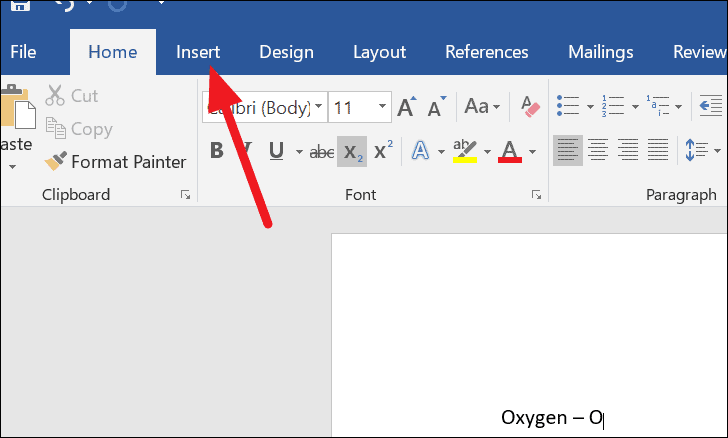Open the Font dialog launcher

click(x=537, y=195)
